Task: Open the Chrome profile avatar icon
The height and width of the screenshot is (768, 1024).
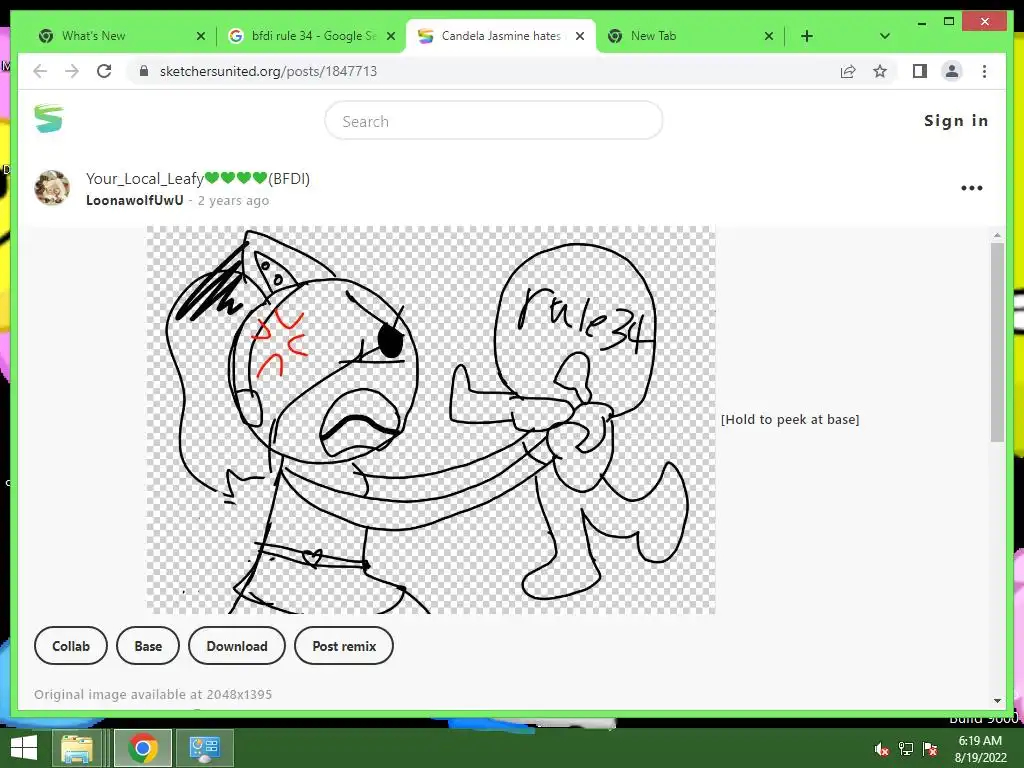Action: pyautogui.click(x=952, y=71)
